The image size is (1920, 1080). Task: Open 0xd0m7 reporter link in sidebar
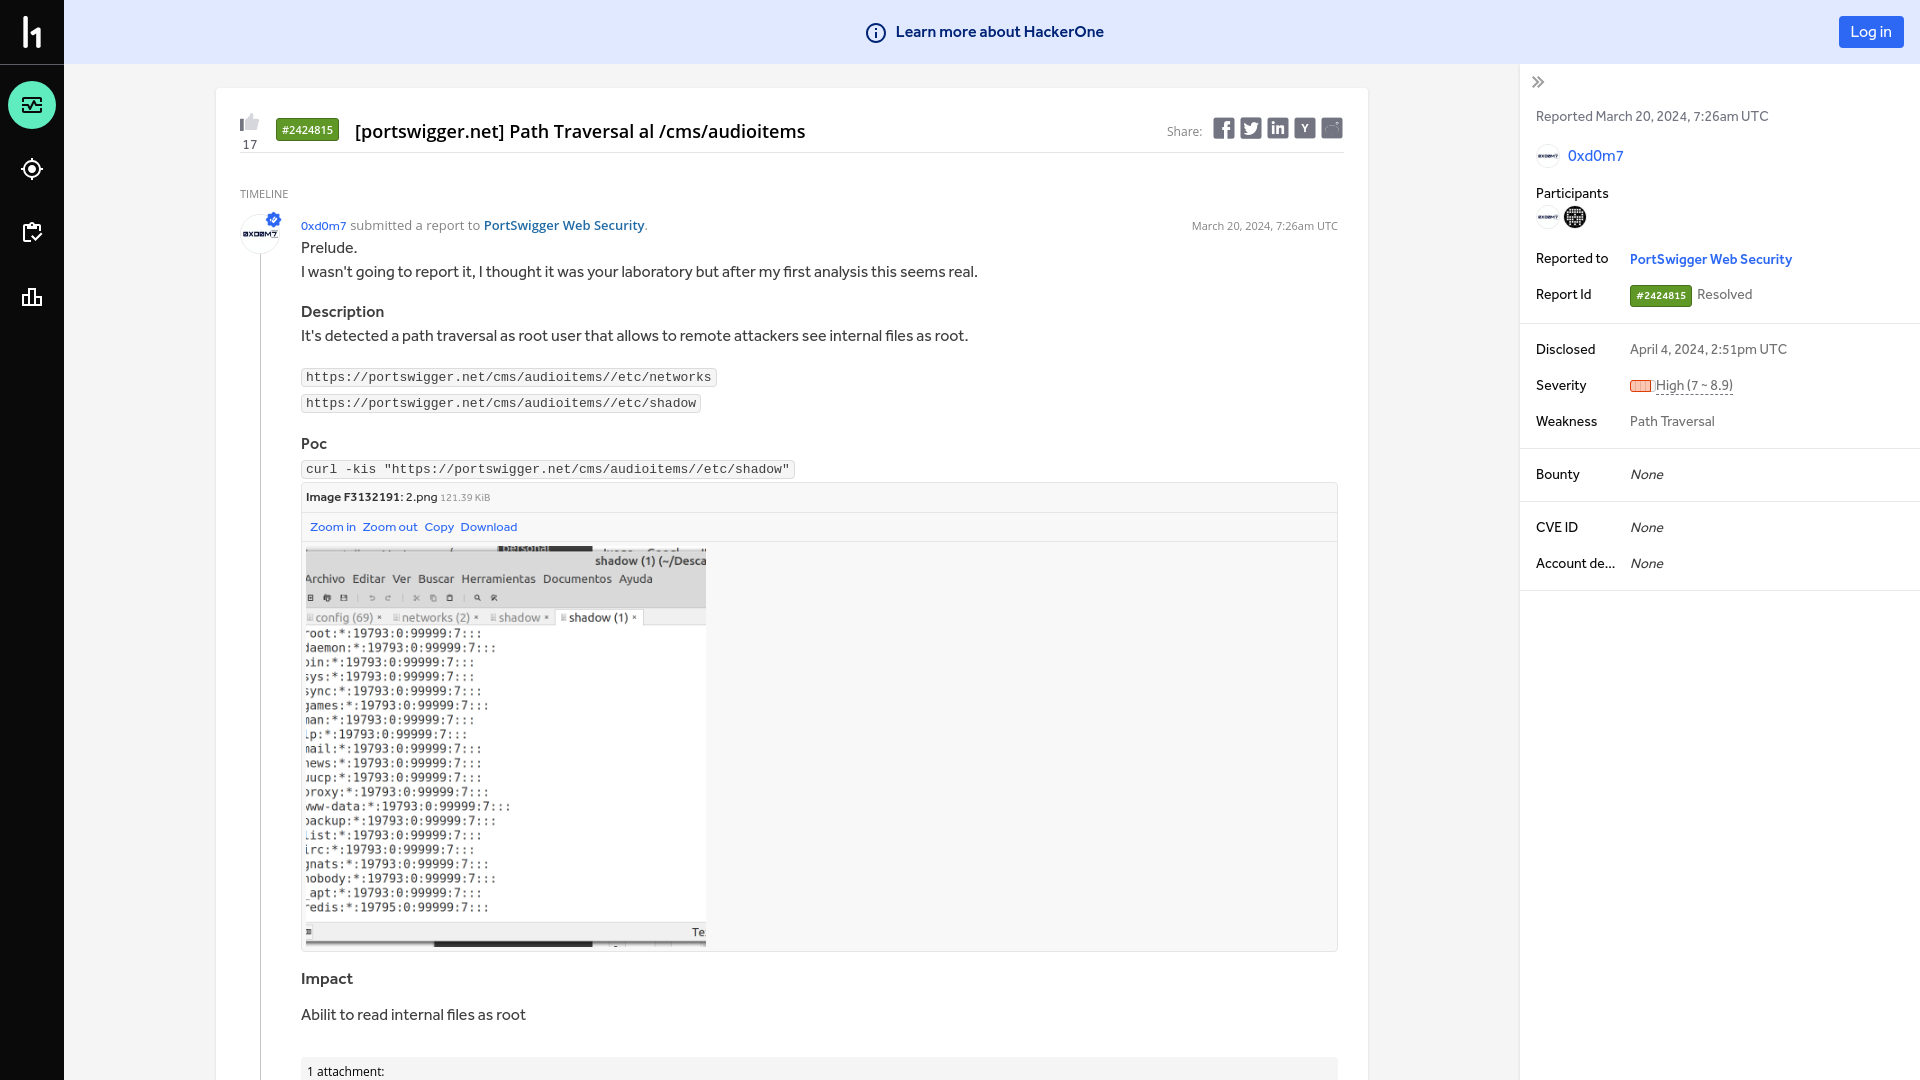1595,156
